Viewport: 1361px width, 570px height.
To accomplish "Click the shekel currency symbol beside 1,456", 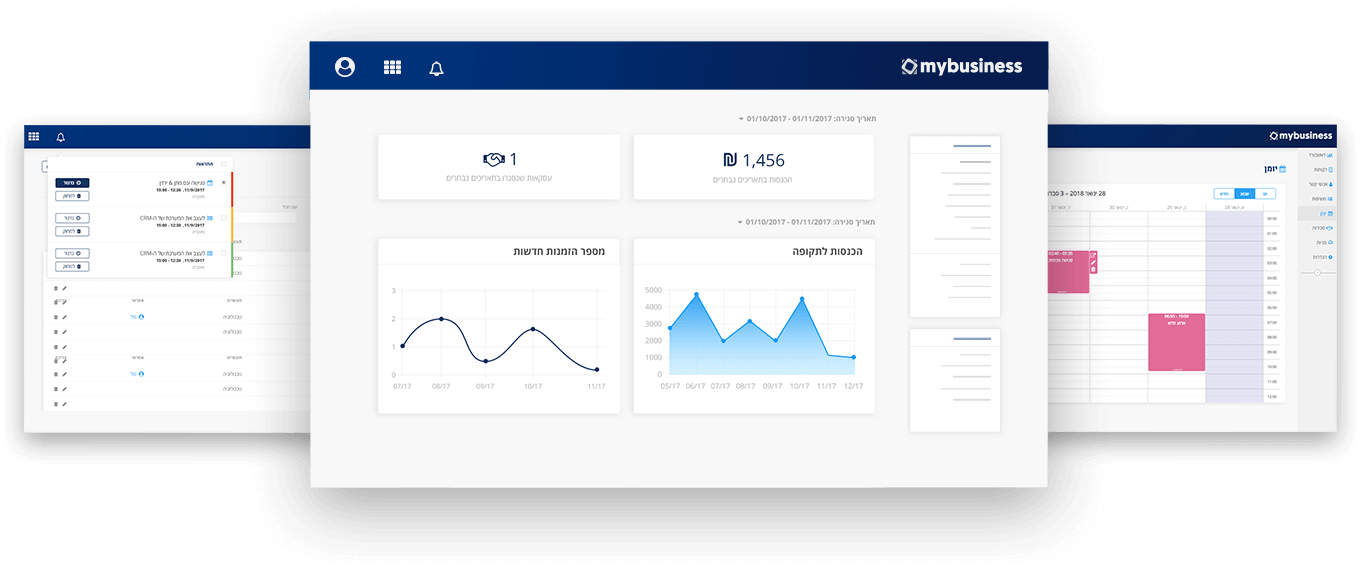I will 730,160.
